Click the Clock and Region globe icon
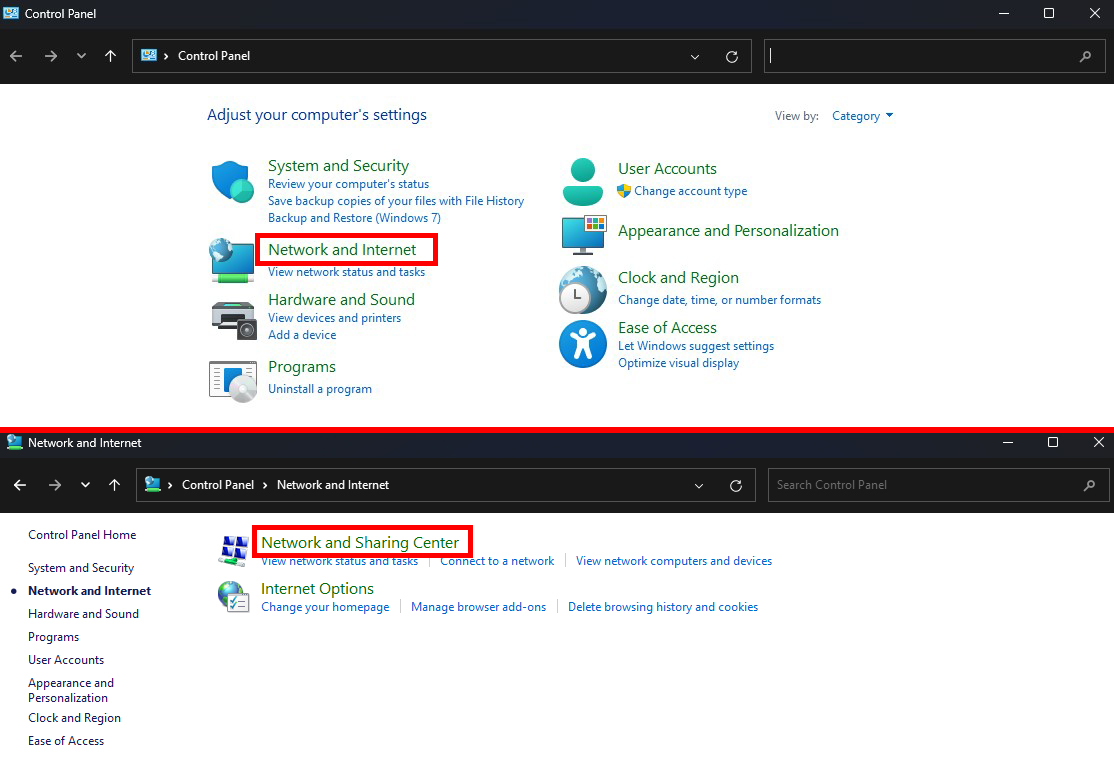The width and height of the screenshot is (1114, 776). point(582,291)
